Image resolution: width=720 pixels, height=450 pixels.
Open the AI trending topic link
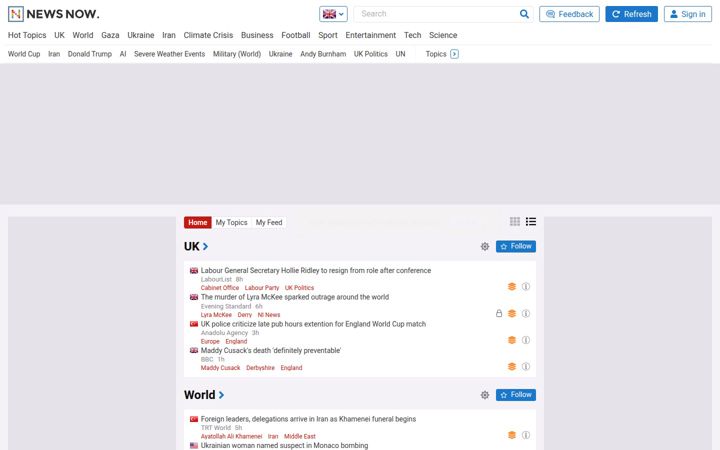(123, 54)
